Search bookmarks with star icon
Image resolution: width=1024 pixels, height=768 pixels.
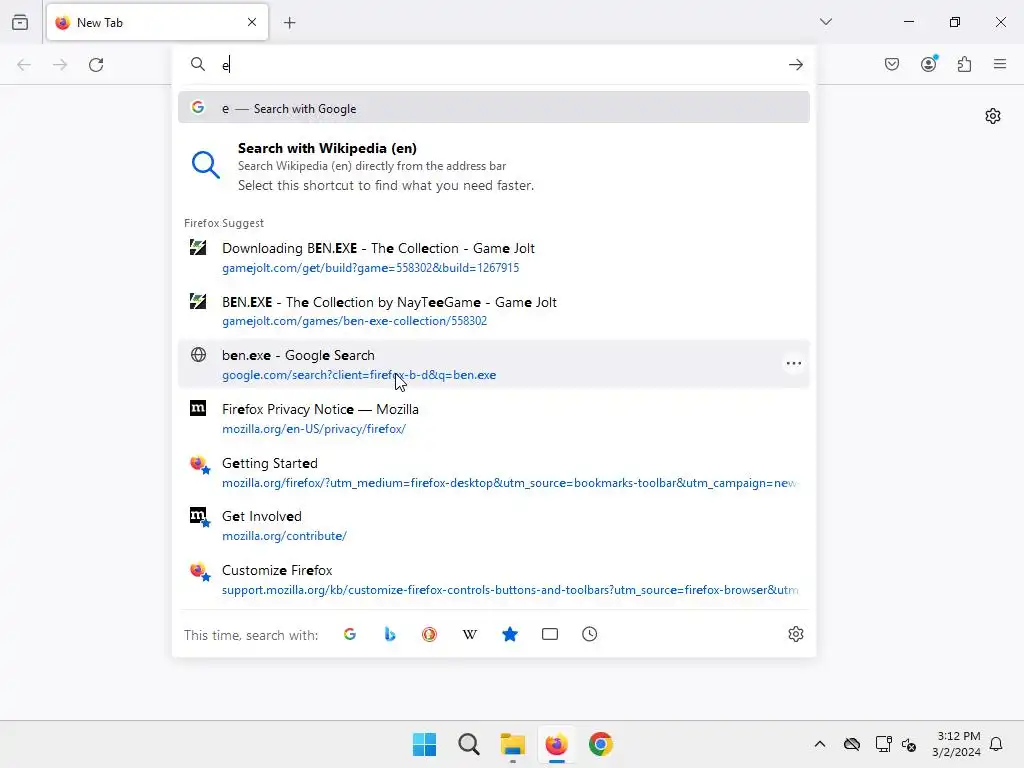pyautogui.click(x=510, y=634)
